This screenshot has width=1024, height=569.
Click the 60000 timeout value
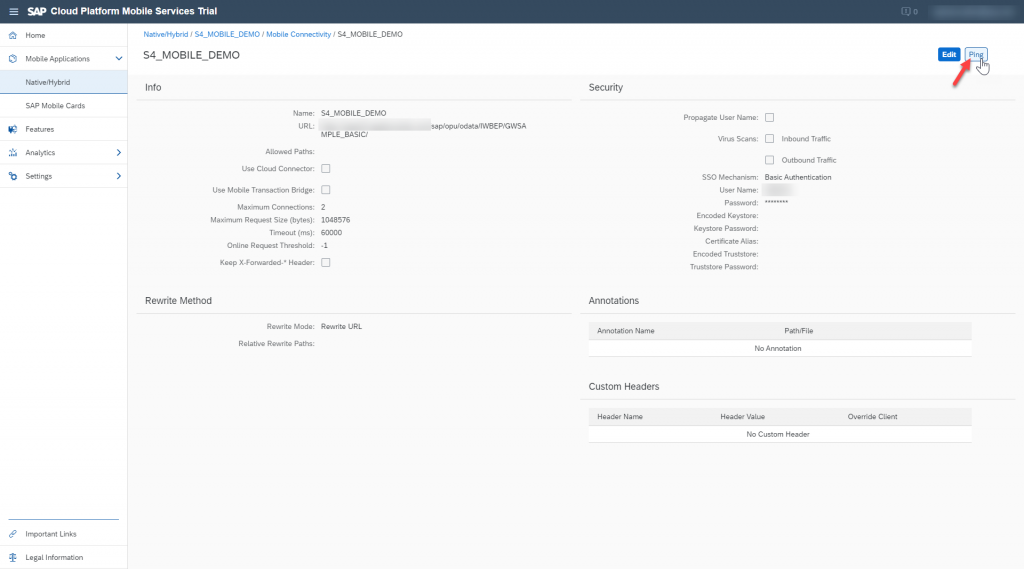pos(332,233)
